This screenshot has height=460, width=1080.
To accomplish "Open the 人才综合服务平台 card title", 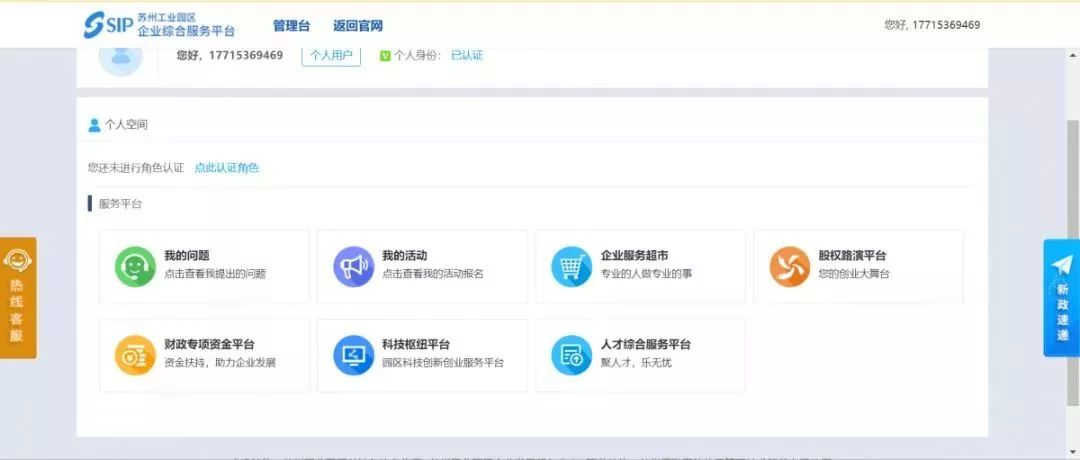I will tap(645, 345).
